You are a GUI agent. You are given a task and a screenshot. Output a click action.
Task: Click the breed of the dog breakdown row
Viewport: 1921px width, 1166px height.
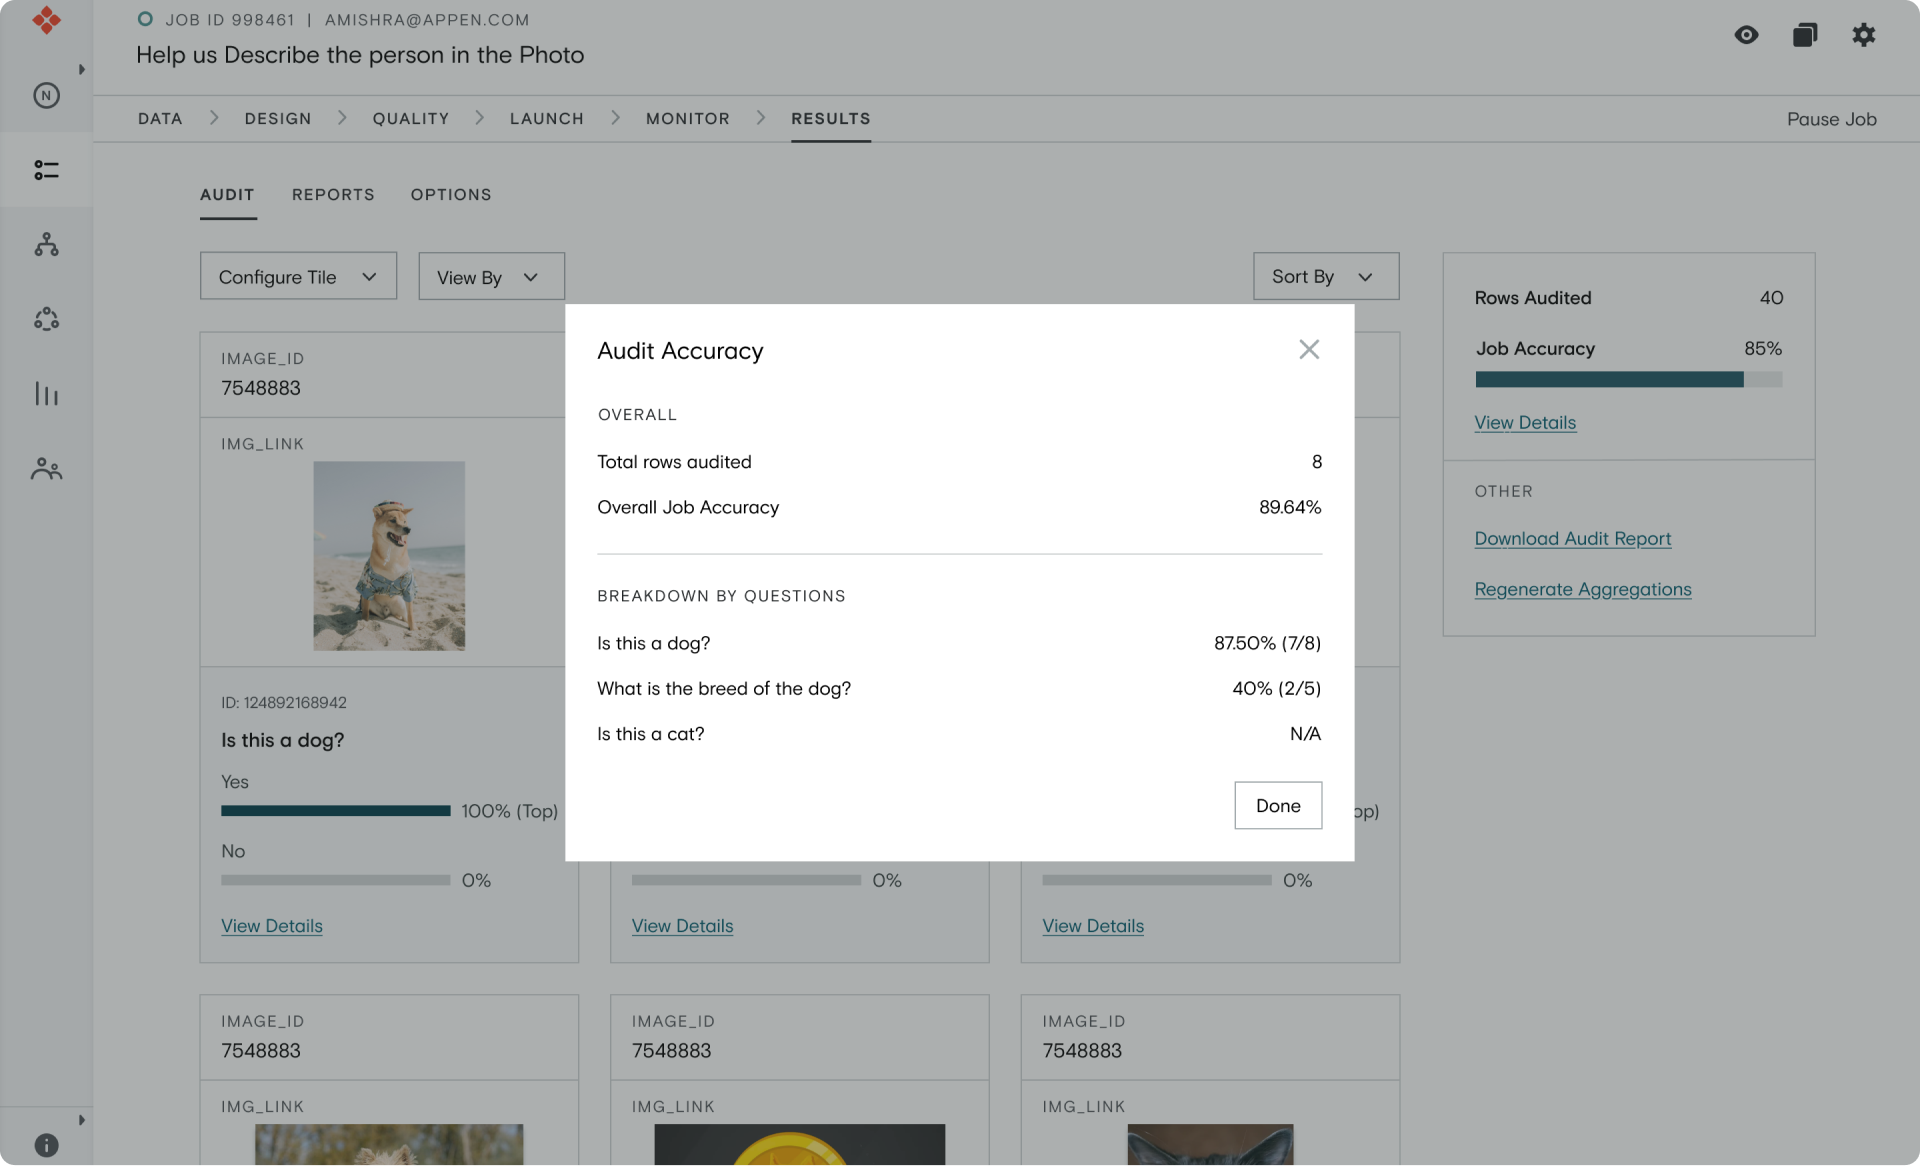[959, 688]
